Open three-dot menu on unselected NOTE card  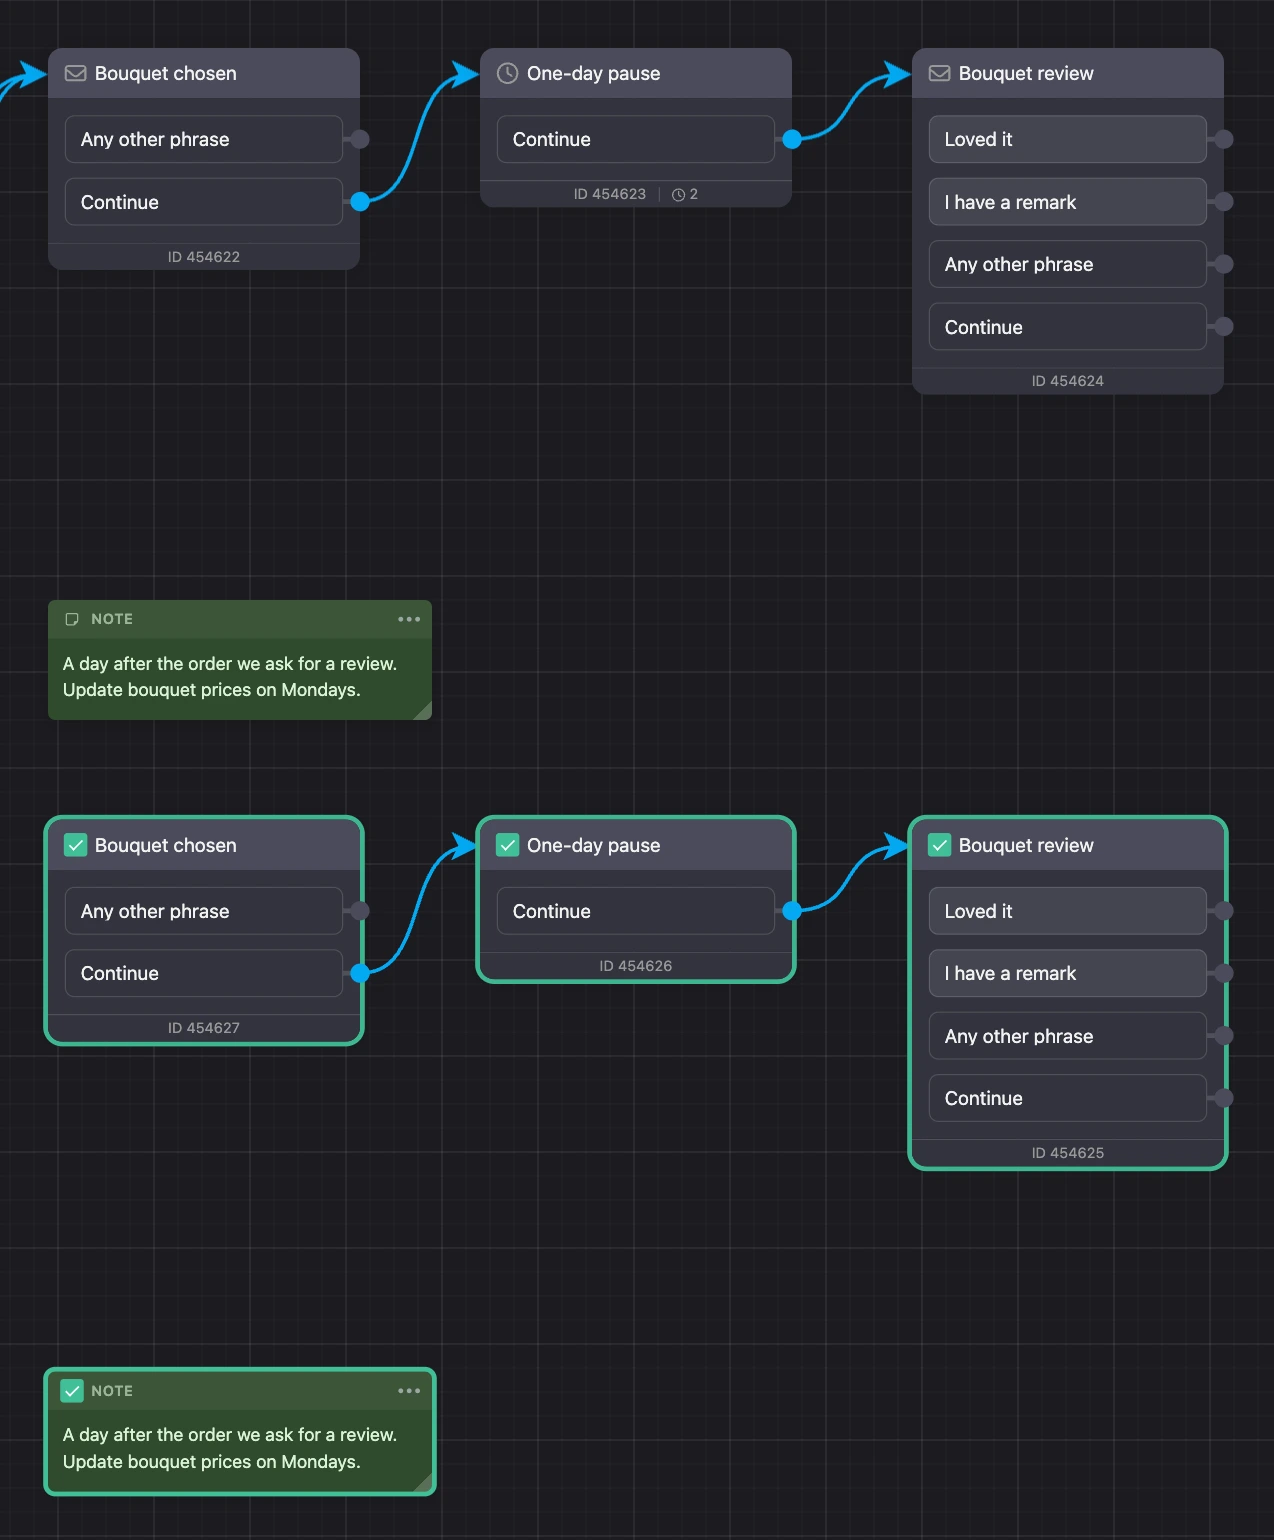pos(409,619)
